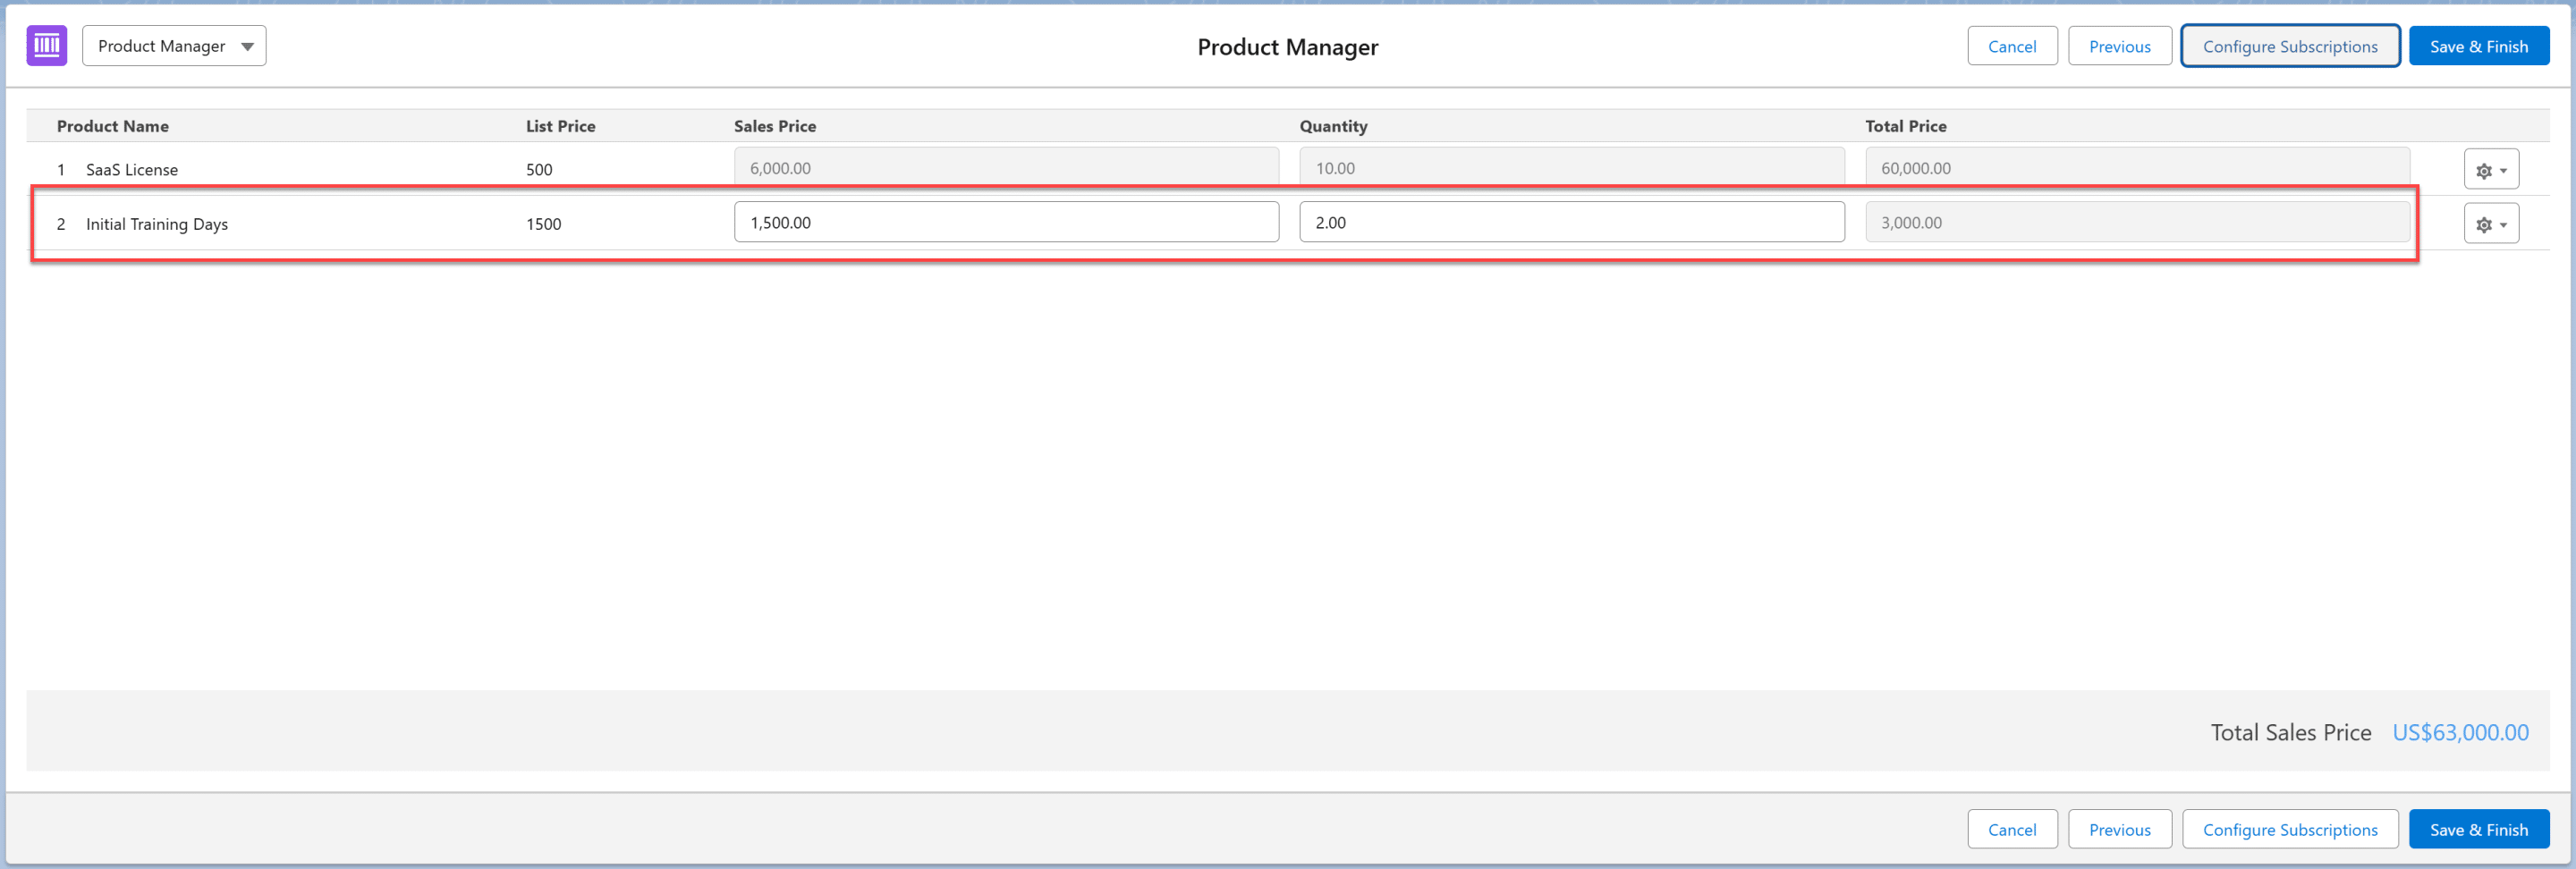
Task: Click the purple Product Manager app icon
Action: pos(46,46)
